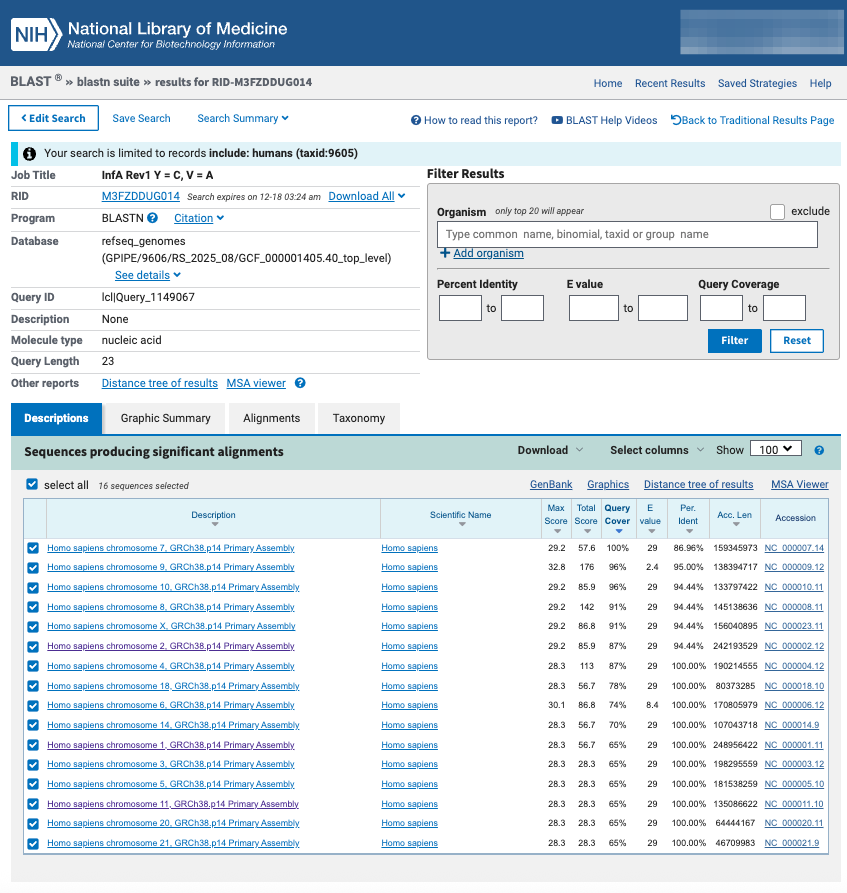847x893 pixels.
Task: Click the BLASTN help question icon
Action: click(x=153, y=218)
